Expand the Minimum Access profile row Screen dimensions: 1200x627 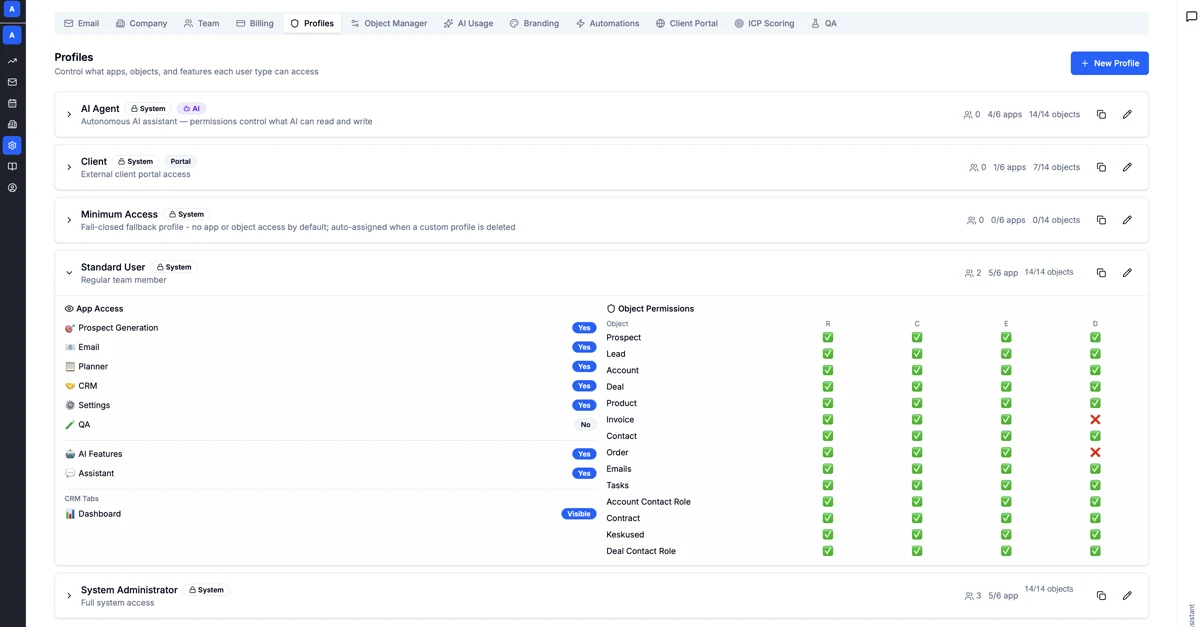[x=69, y=220]
